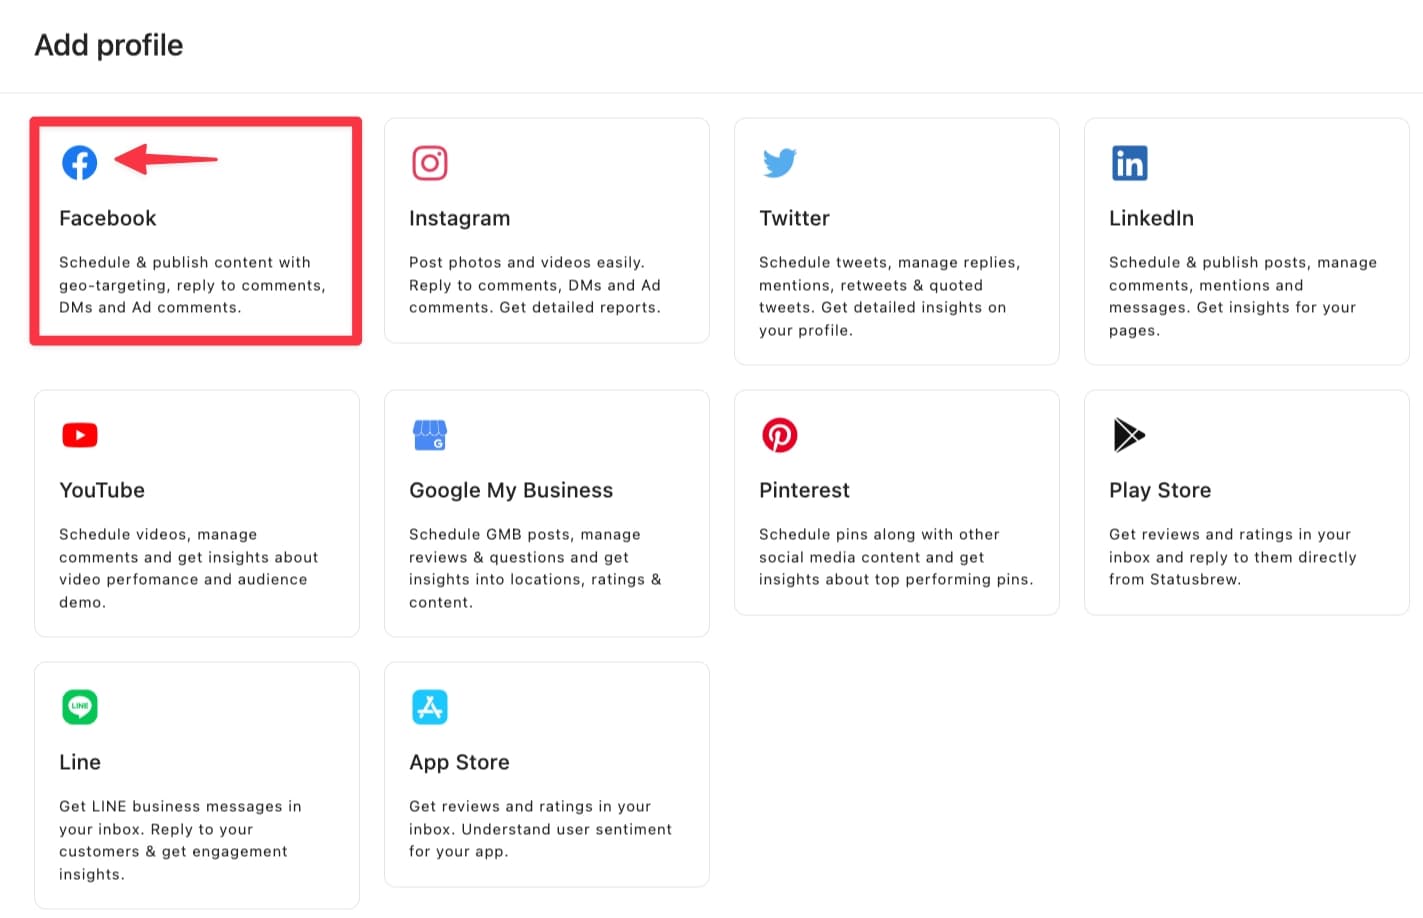The image size is (1423, 918).
Task: Click the LinkedIn logo icon
Action: [x=1130, y=163]
